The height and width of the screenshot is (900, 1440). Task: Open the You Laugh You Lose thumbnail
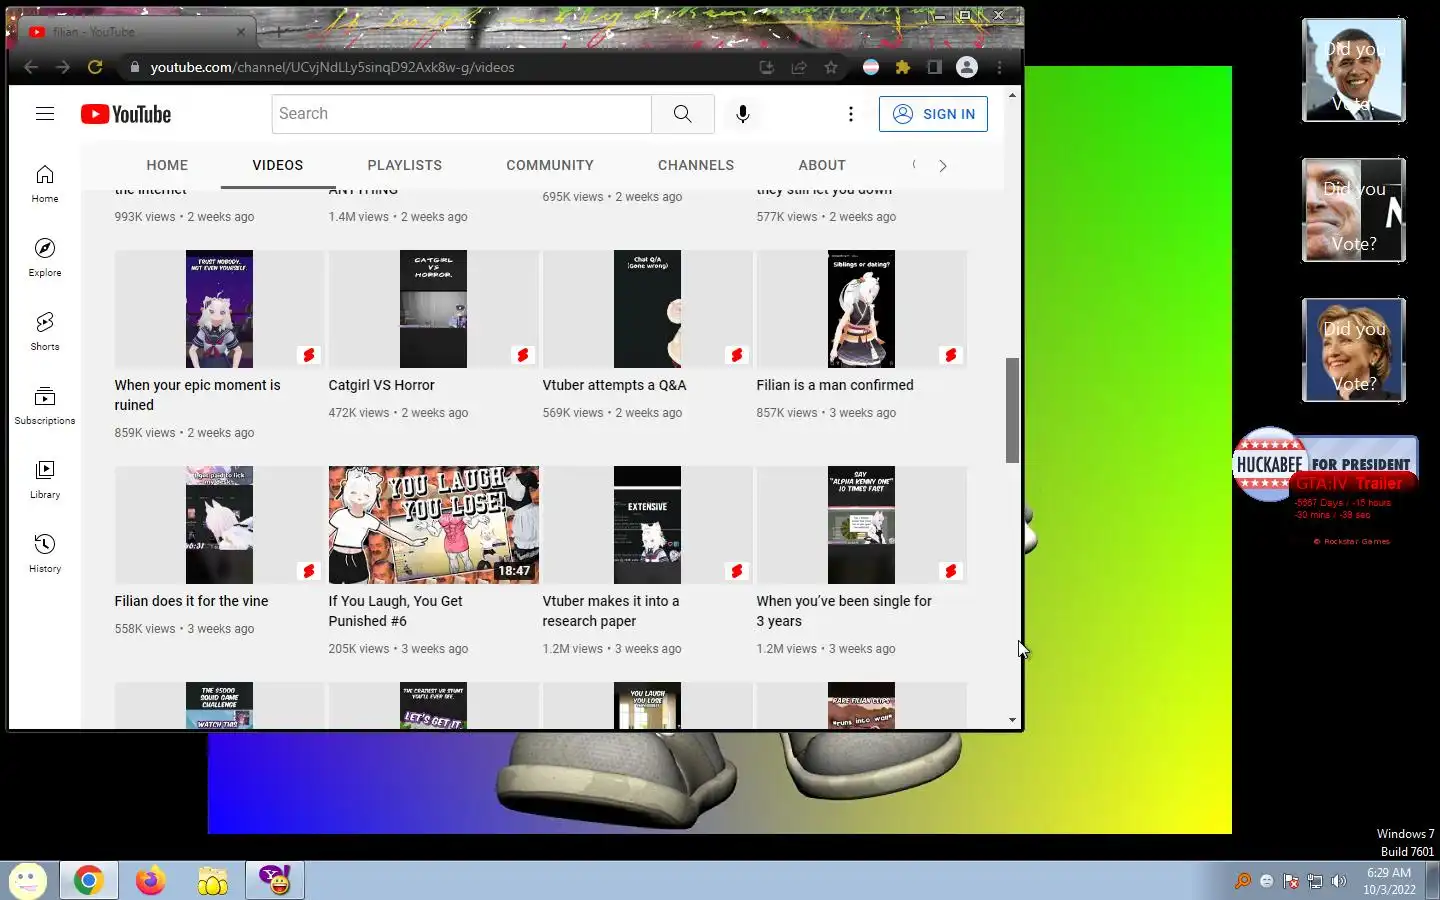[x=433, y=525]
